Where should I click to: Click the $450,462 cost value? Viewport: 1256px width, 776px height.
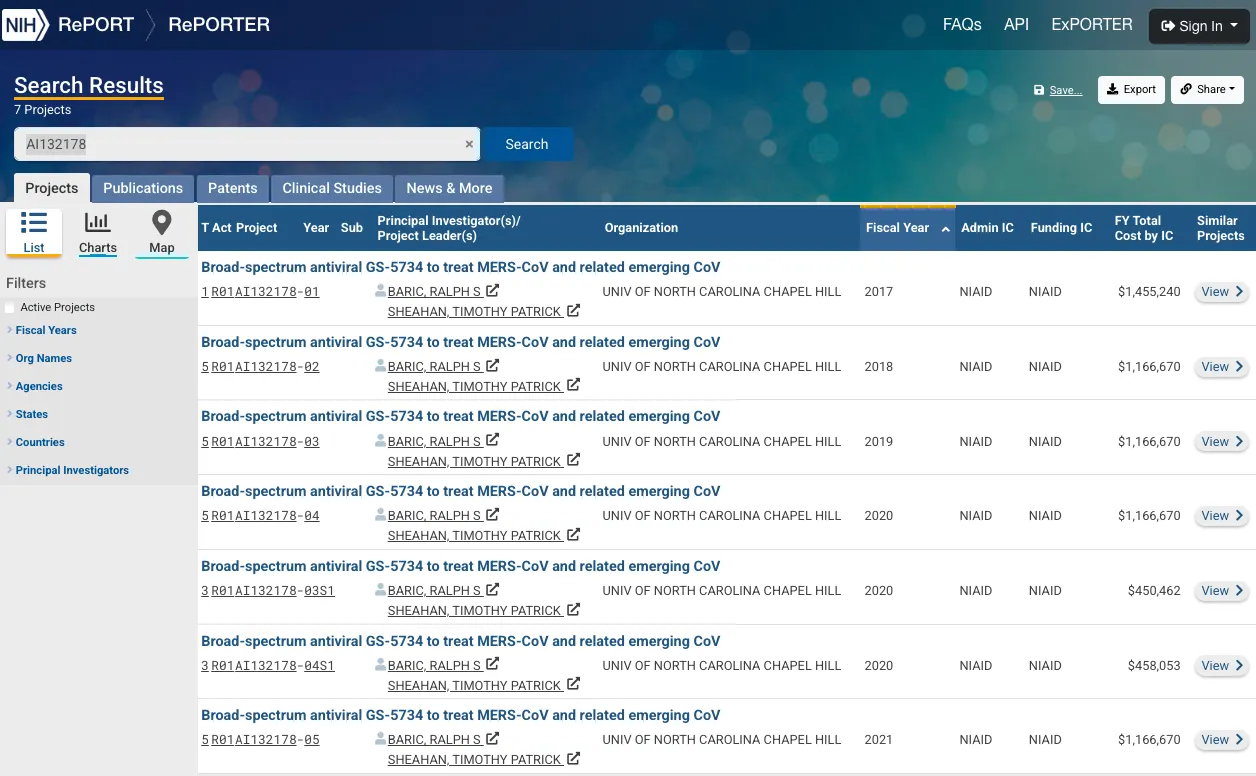(x=1154, y=591)
